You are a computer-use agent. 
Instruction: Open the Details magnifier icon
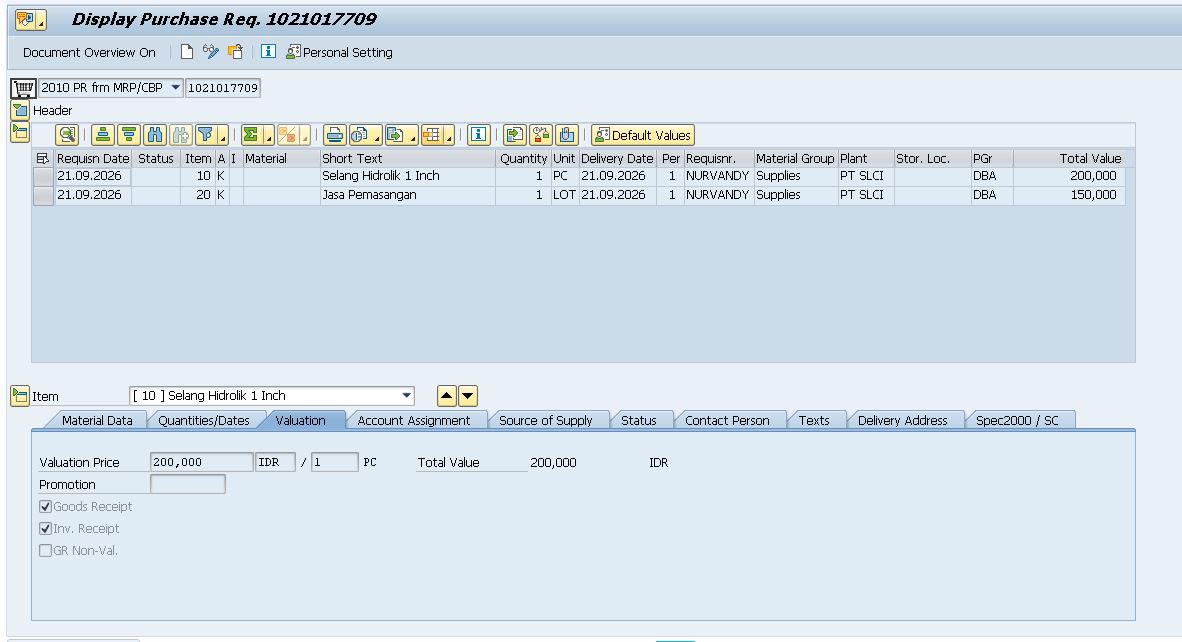67,135
